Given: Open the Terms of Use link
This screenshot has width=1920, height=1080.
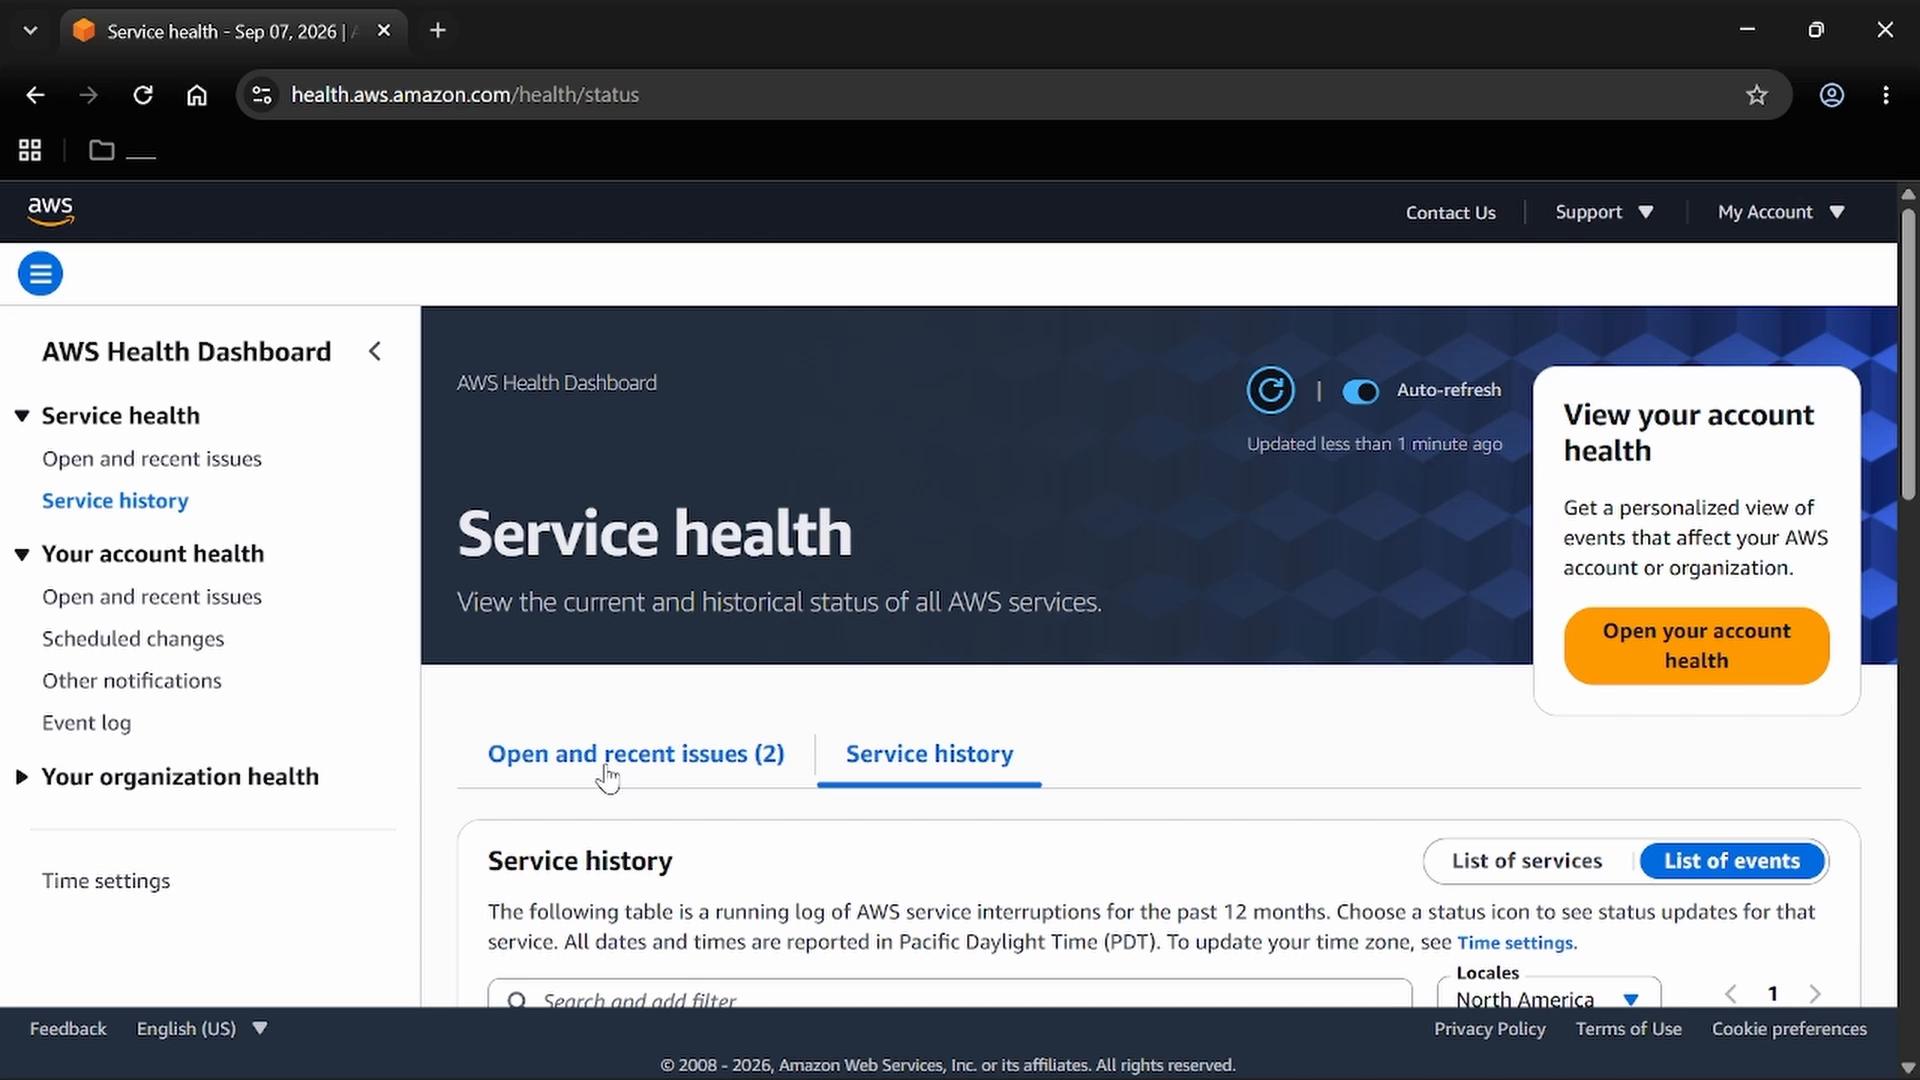Looking at the screenshot, I should (x=1628, y=1029).
